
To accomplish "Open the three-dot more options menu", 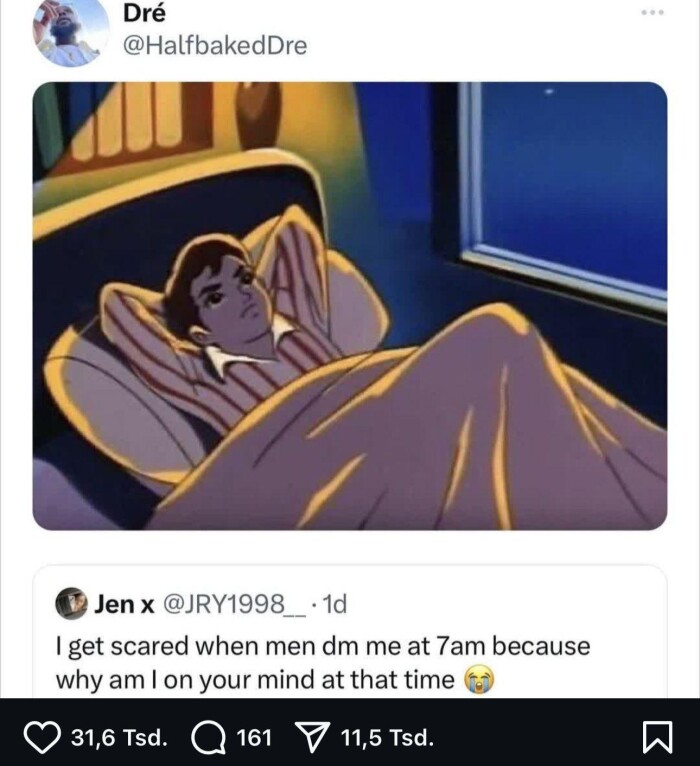I will pos(653,13).
